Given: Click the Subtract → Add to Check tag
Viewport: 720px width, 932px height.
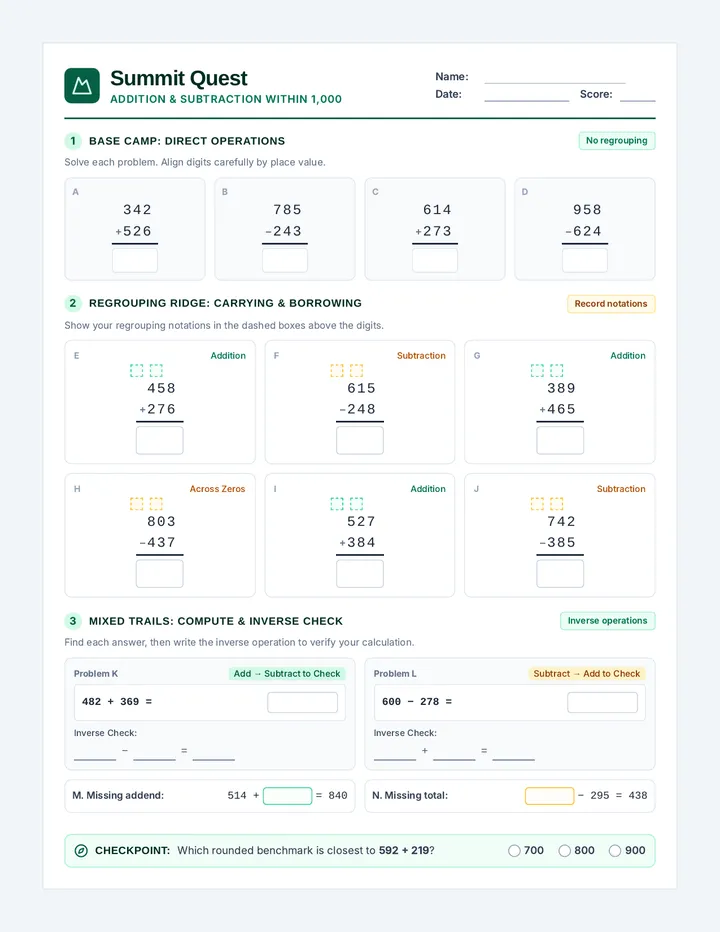Looking at the screenshot, I should (587, 673).
